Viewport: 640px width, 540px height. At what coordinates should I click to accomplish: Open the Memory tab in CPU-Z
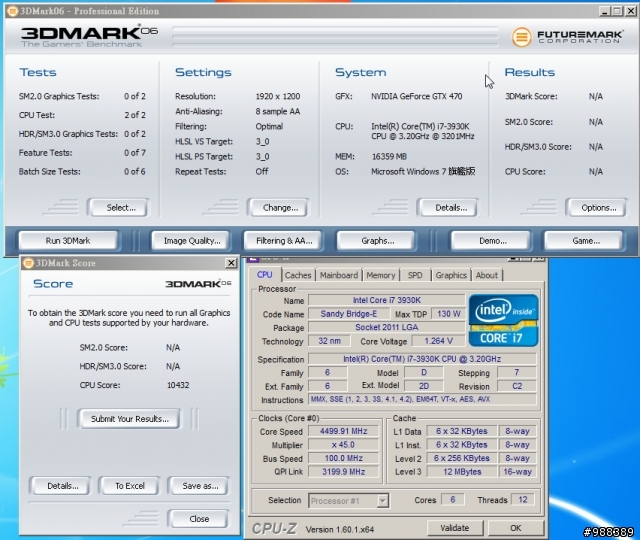click(x=380, y=275)
